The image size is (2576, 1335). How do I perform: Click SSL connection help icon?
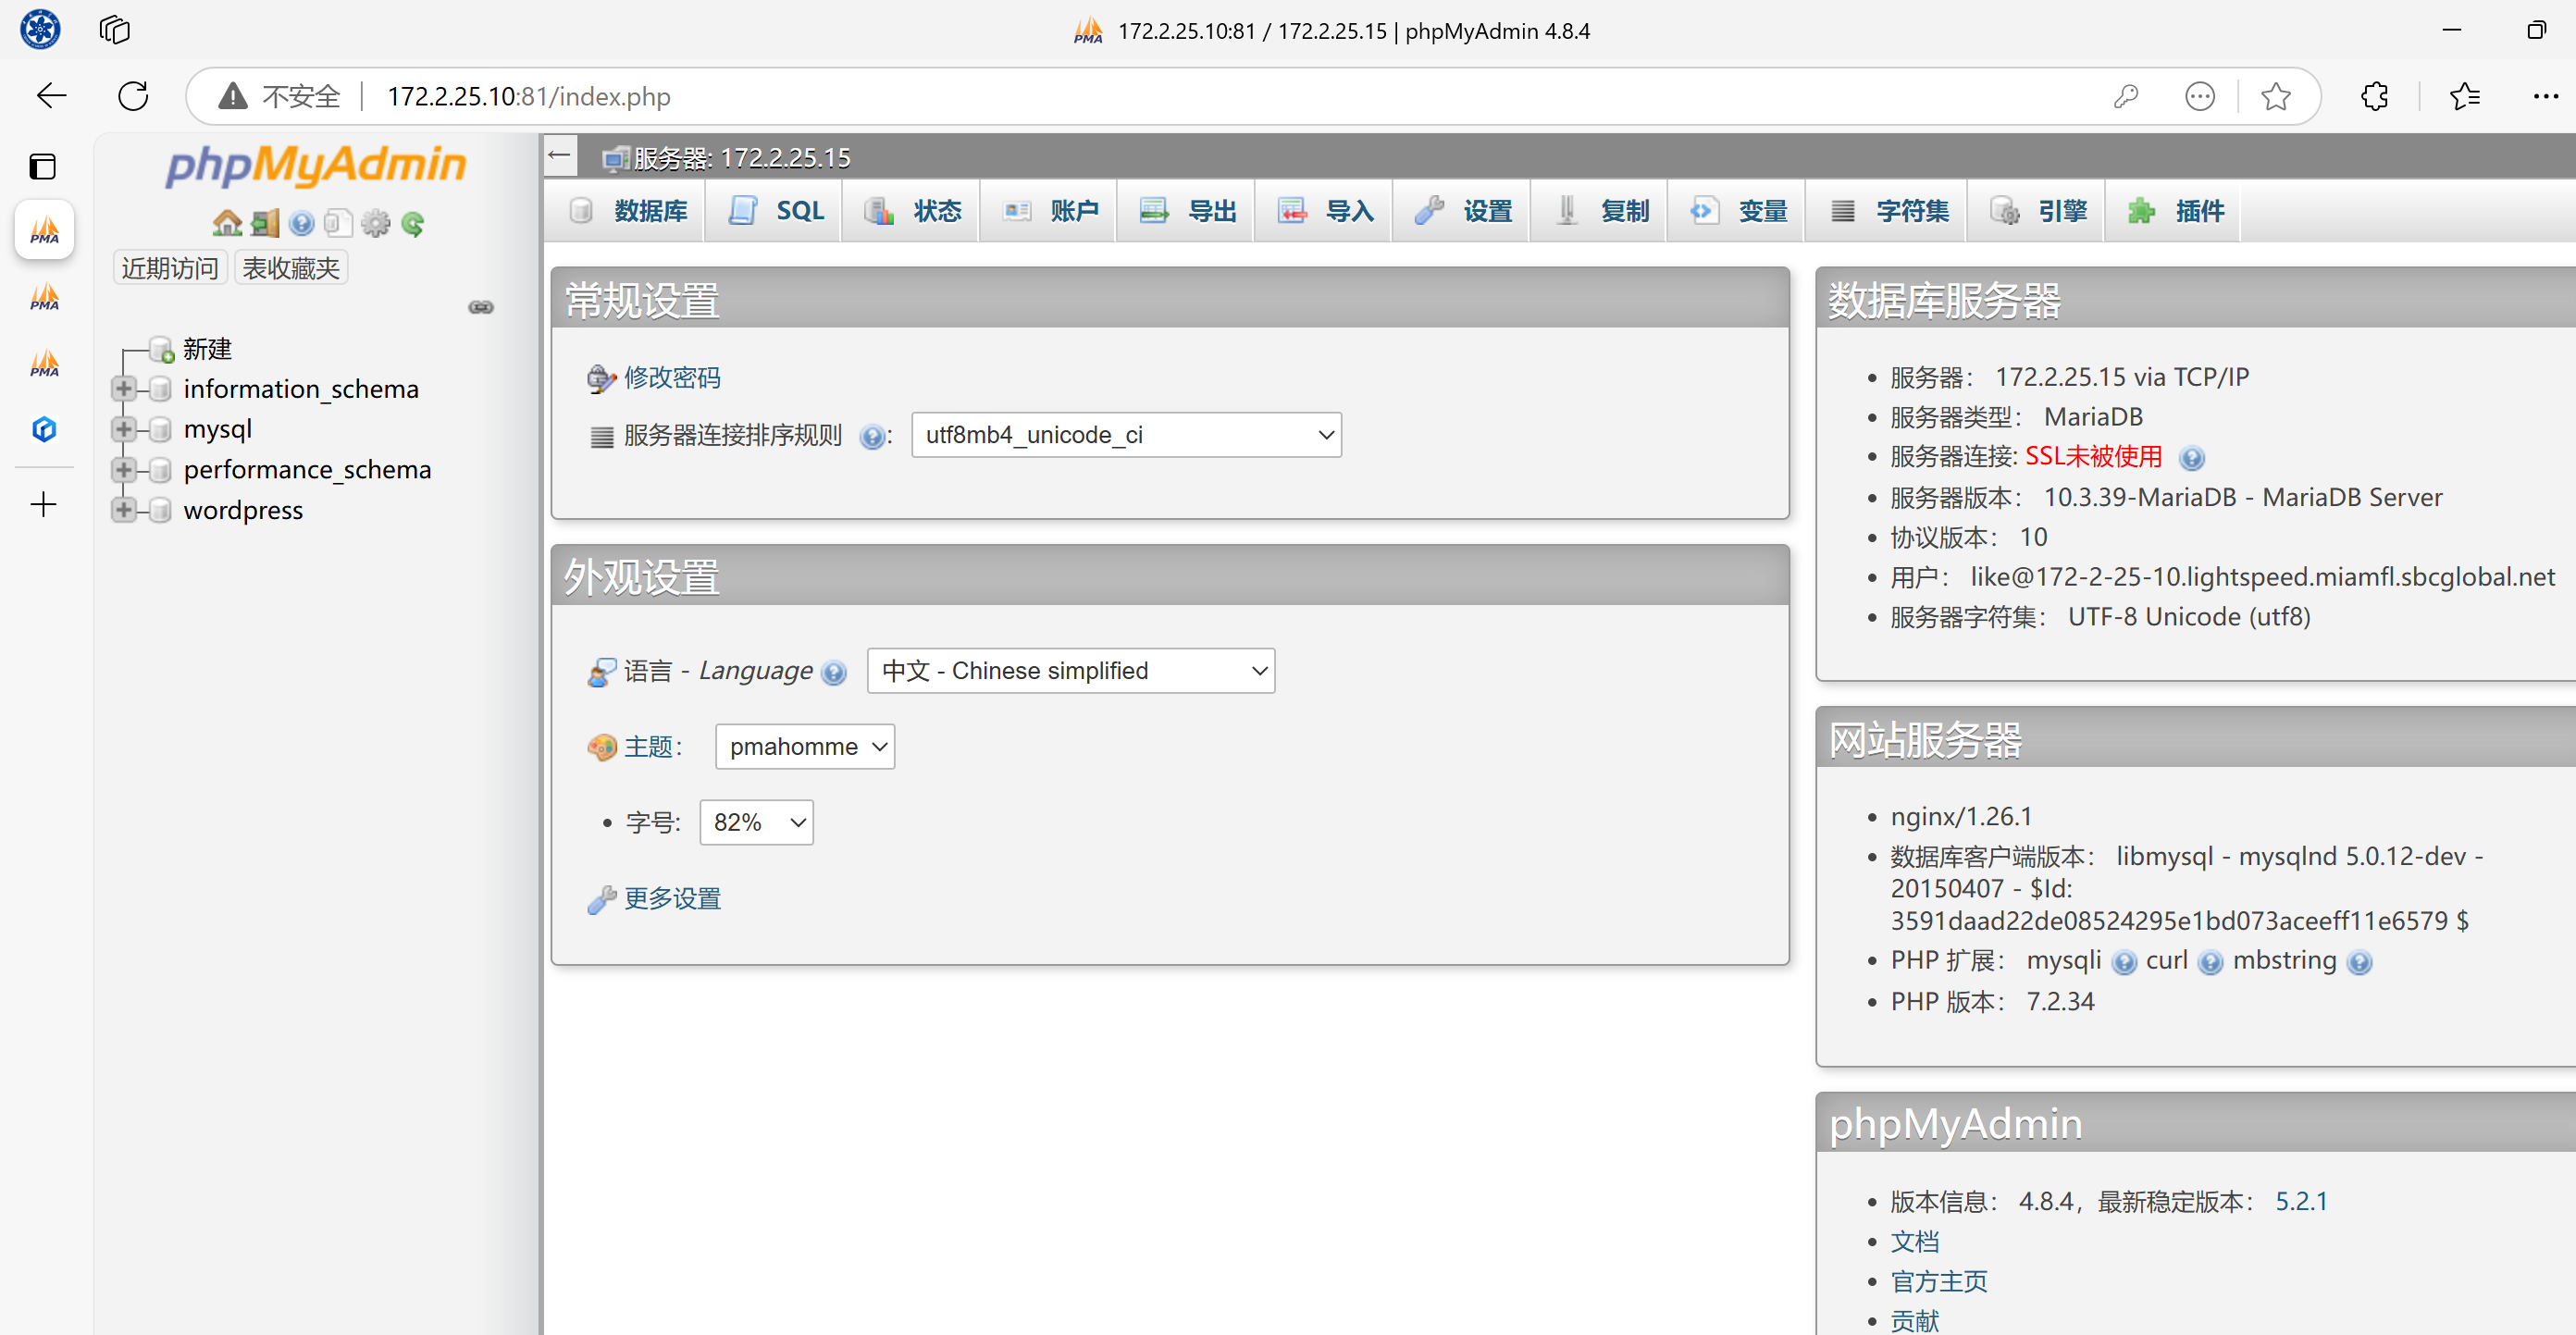point(2190,458)
